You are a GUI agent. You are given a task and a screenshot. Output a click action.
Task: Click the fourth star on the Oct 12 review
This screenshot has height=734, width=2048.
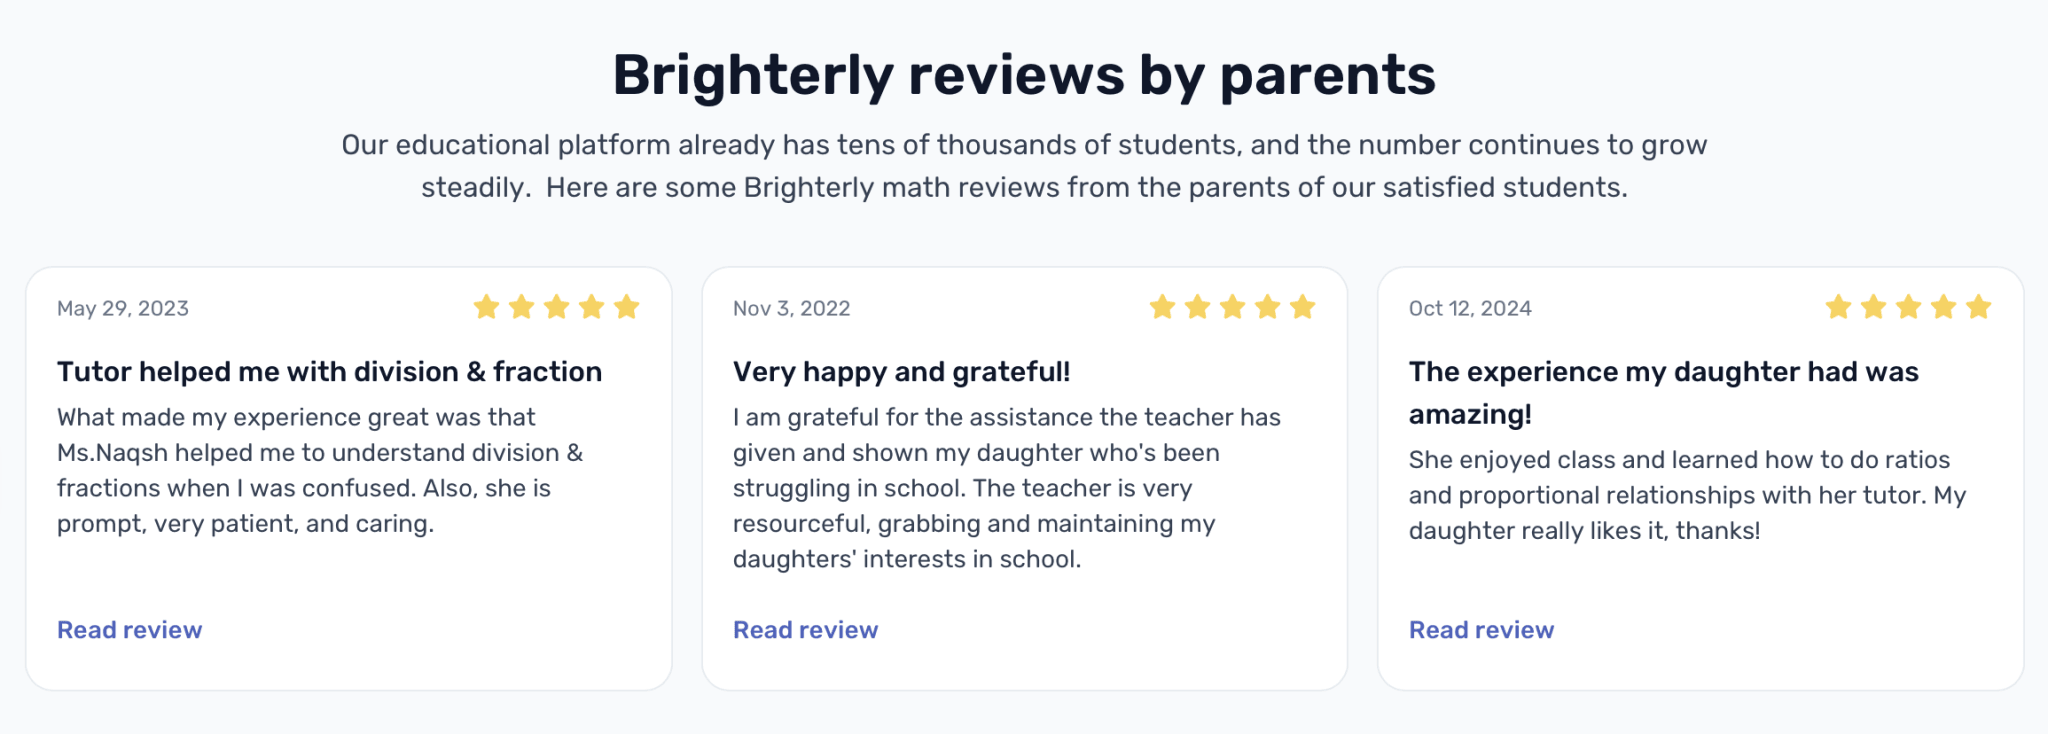point(1942,307)
